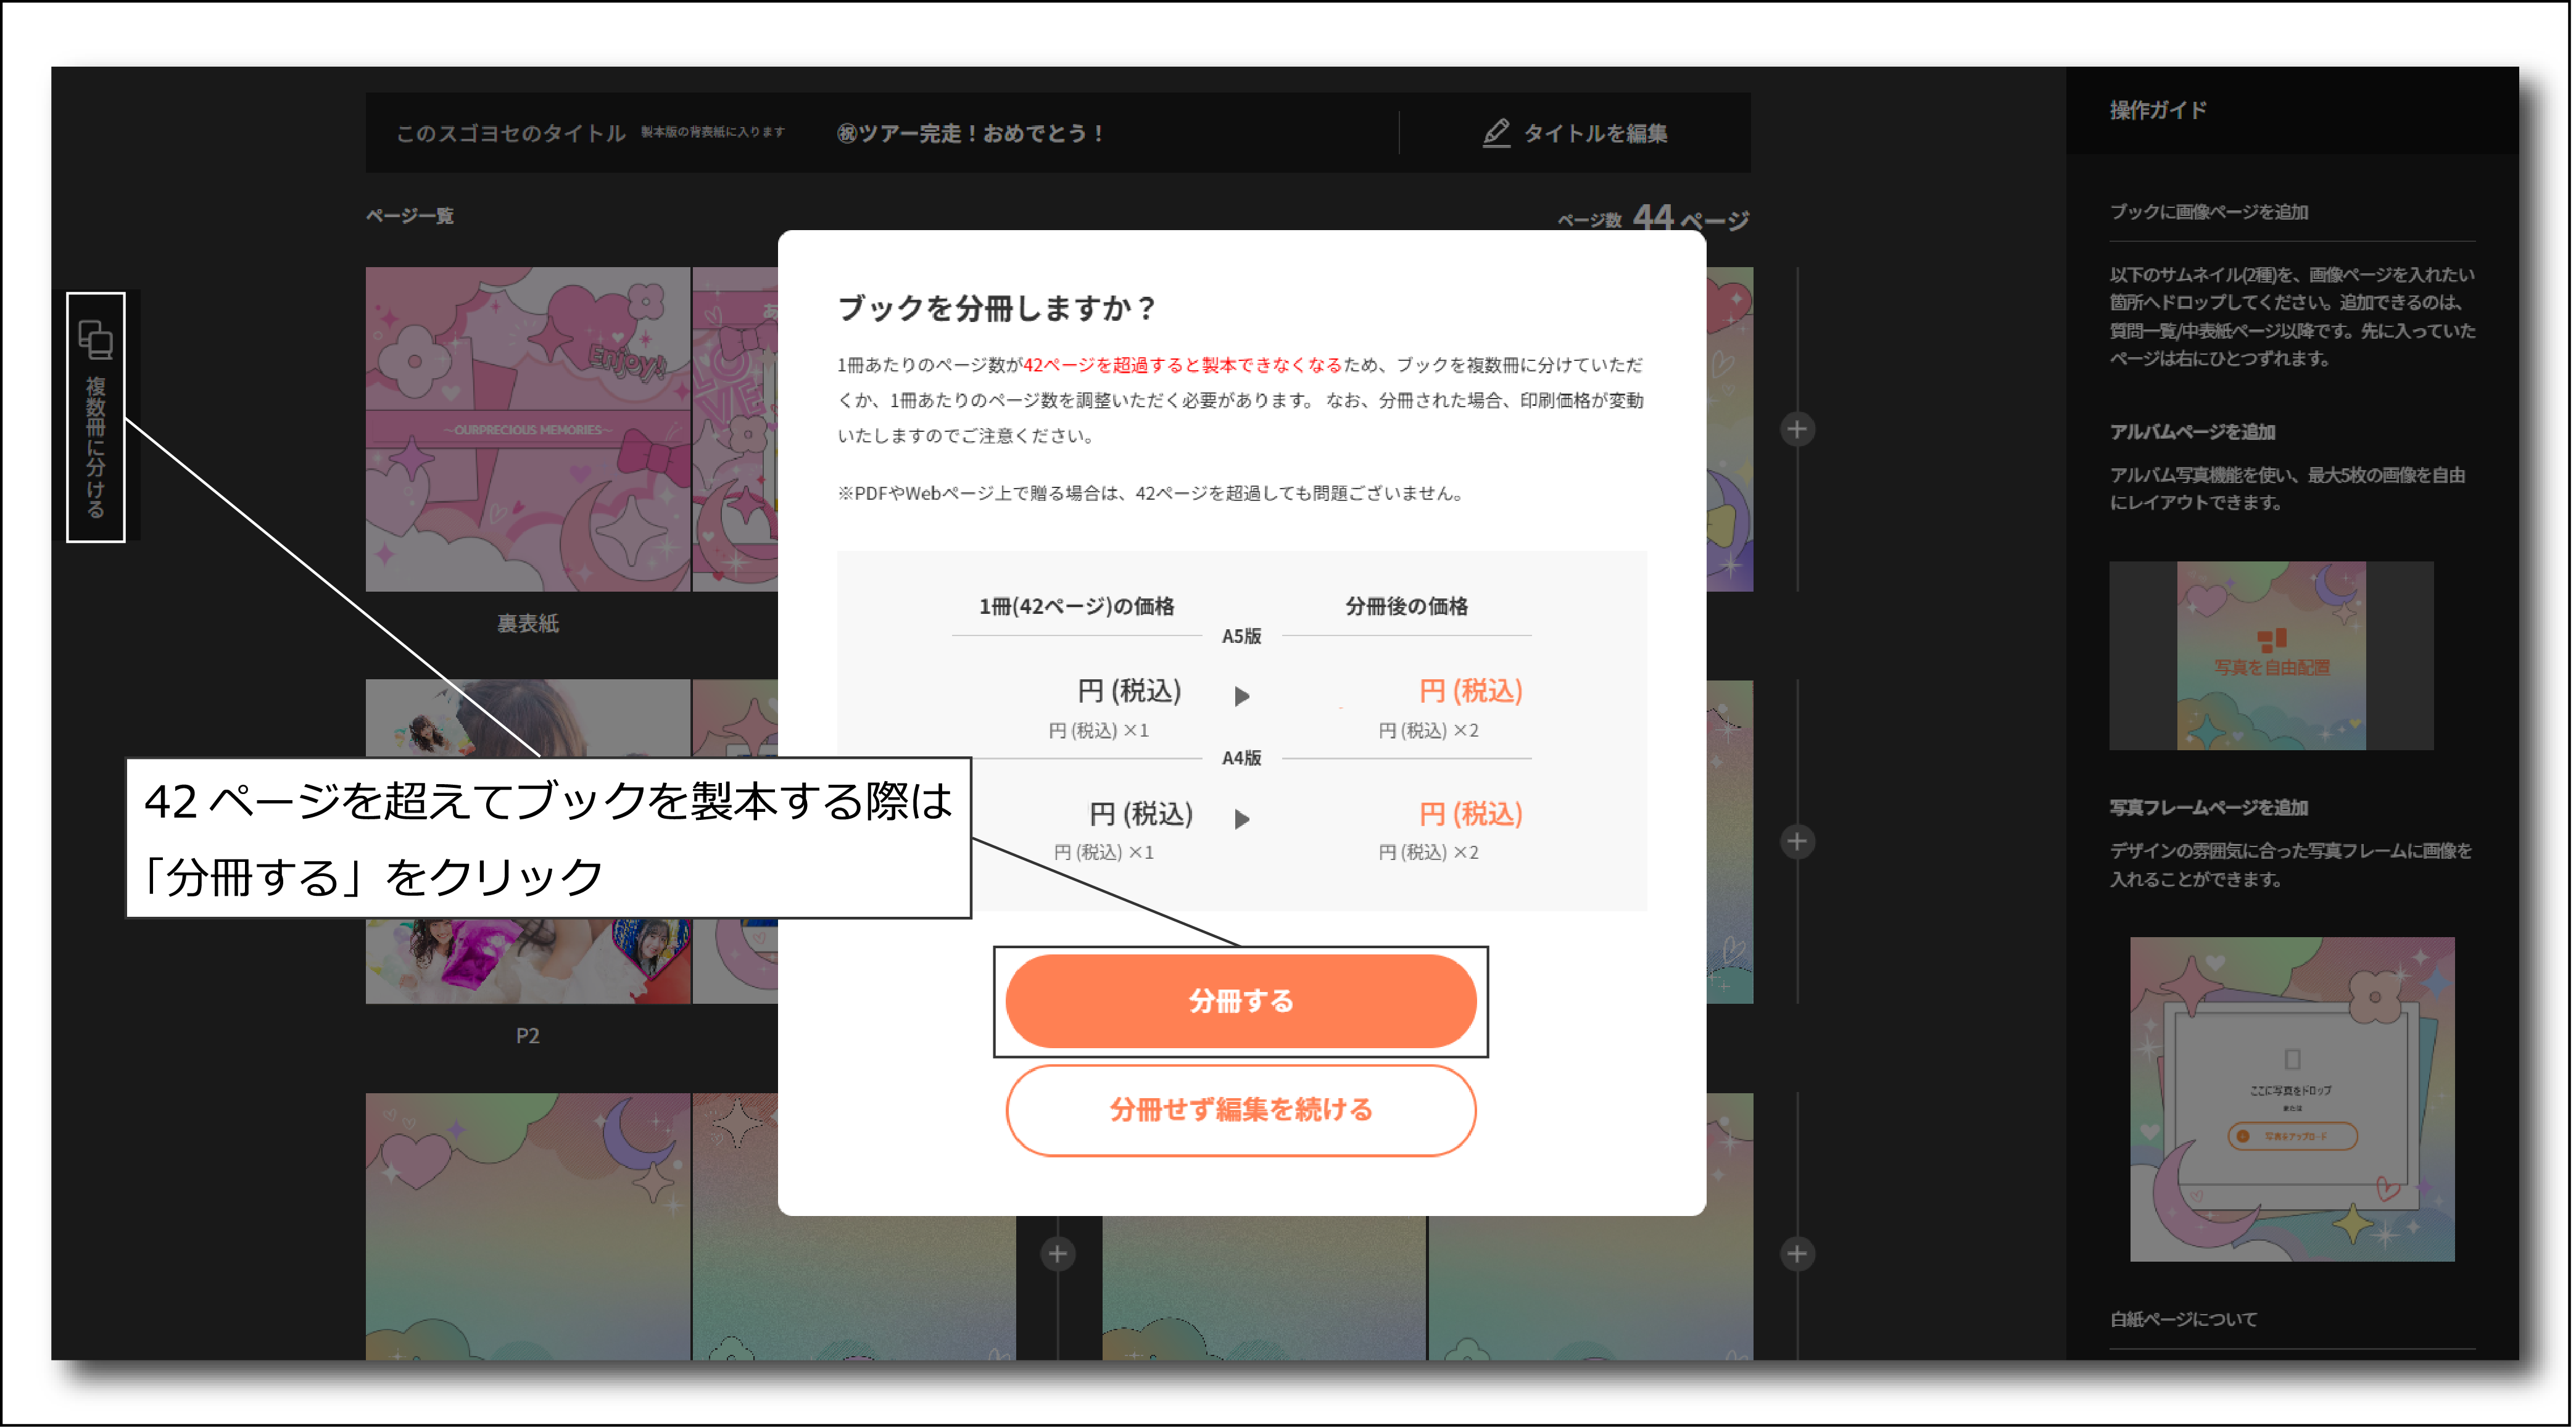
Task: Select the P2 page thumbnail
Action: (527, 960)
